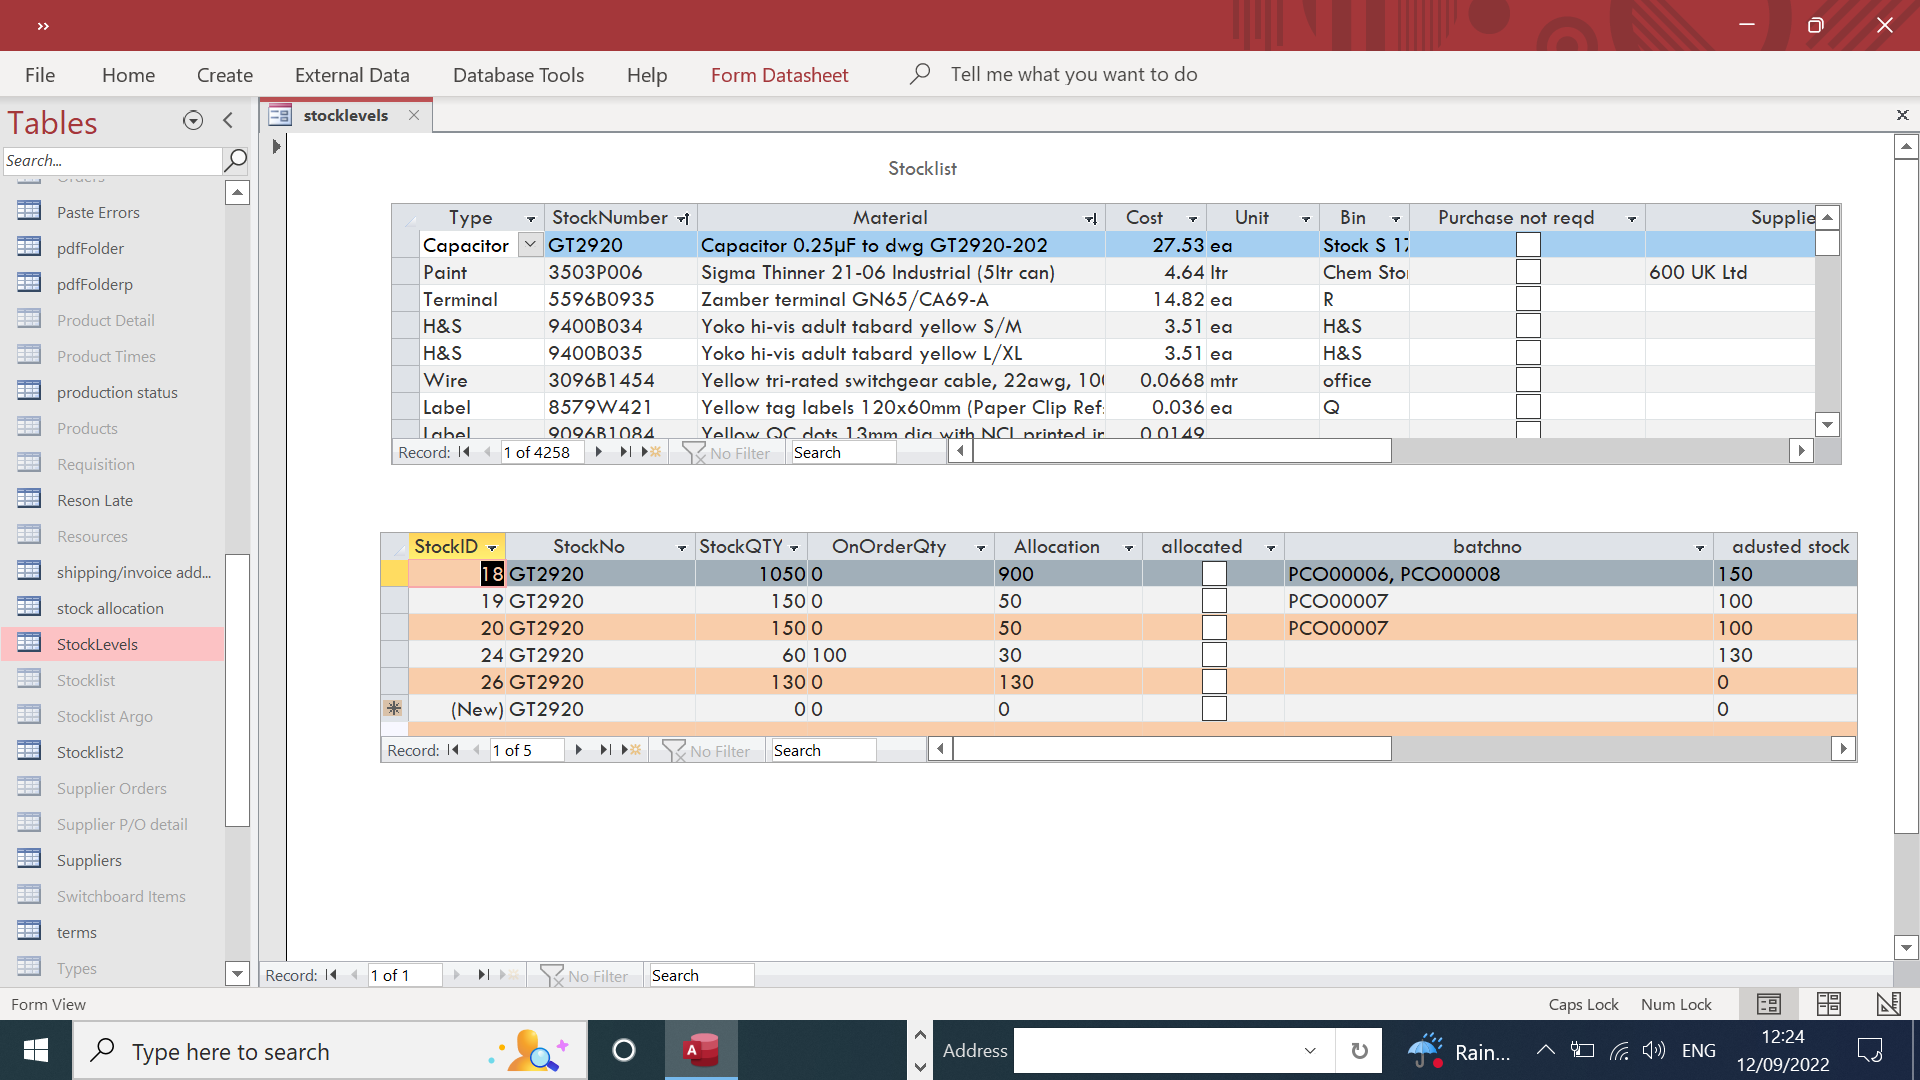Image resolution: width=1920 pixels, height=1080 pixels.
Task: Tick Purchase not reqd for Paint row
Action: point(1527,272)
